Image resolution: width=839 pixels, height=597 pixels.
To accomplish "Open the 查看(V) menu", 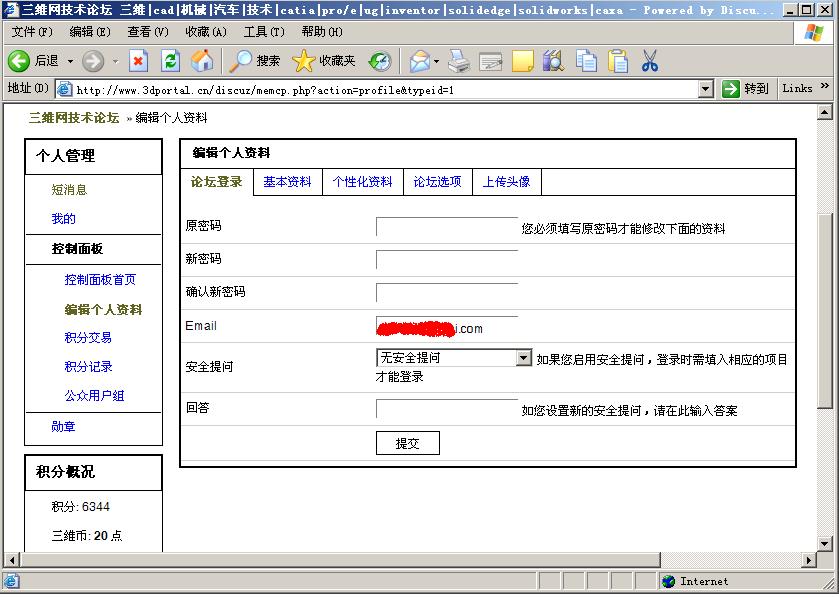I will tap(148, 32).
